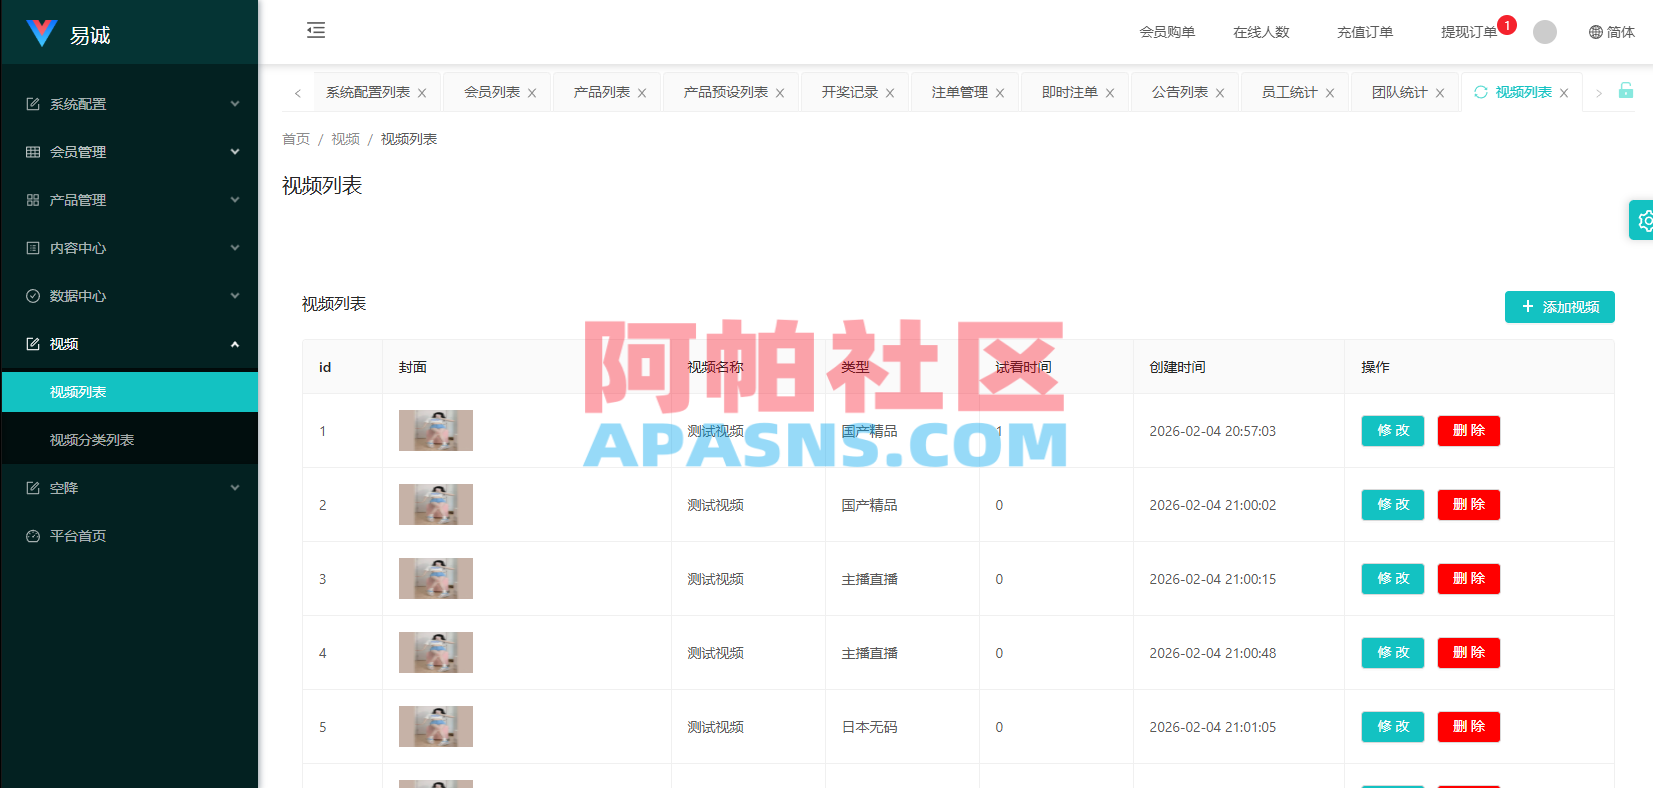1653x788 pixels.
Task: Close the 公告列表 tab
Action: point(1220,93)
